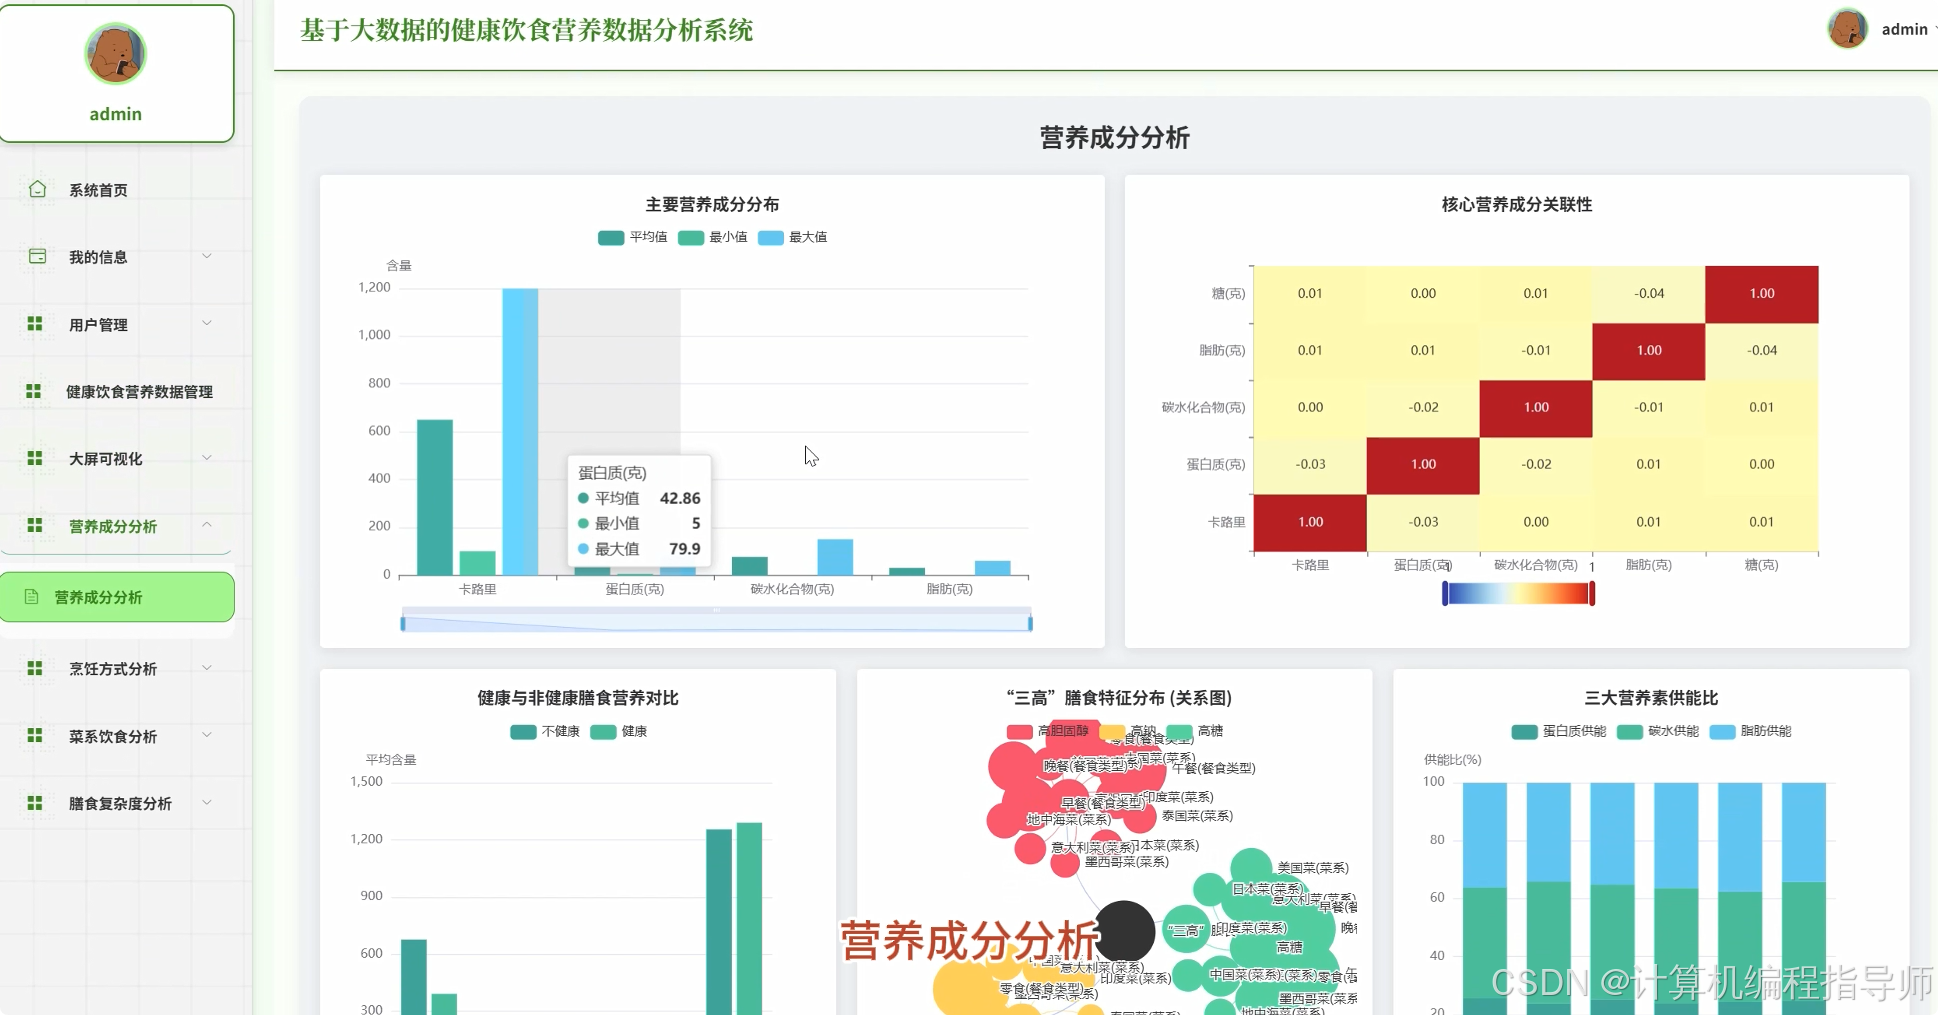
Task: Click the 我的信息 card icon
Action: click(x=36, y=256)
